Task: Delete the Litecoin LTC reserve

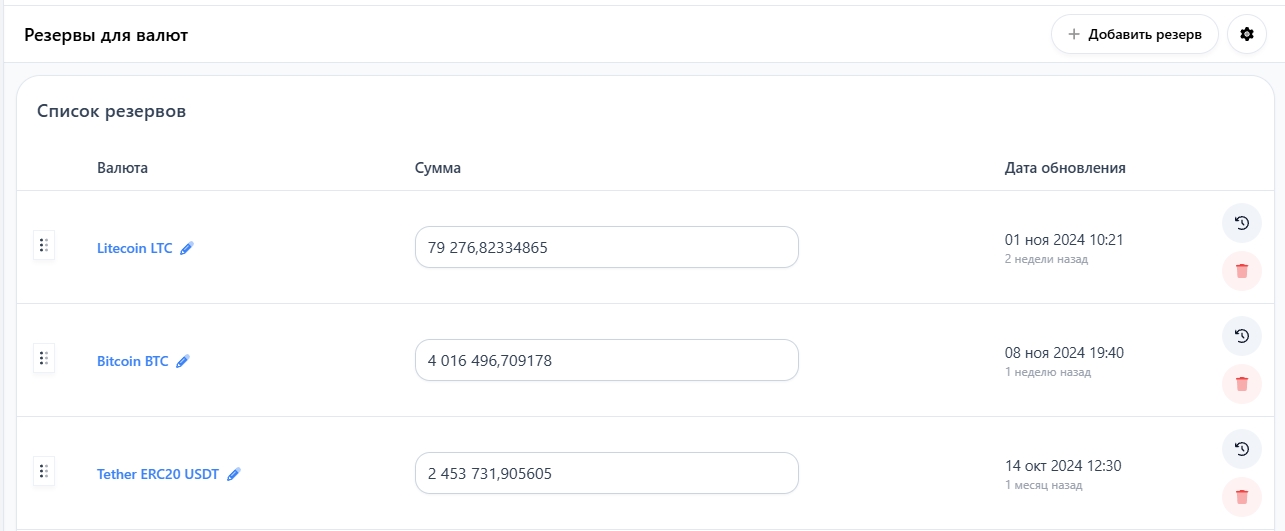Action: tap(1241, 271)
